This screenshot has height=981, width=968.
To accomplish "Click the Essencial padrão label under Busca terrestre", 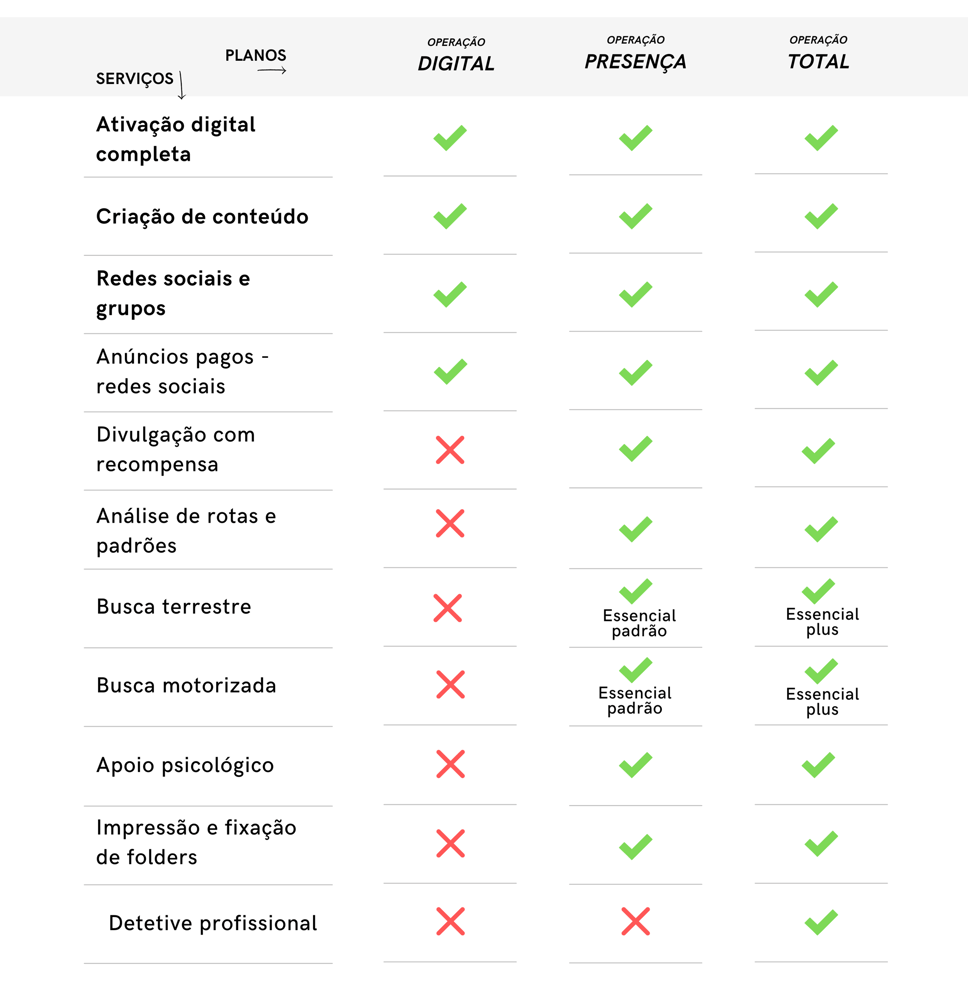I will pos(639,623).
